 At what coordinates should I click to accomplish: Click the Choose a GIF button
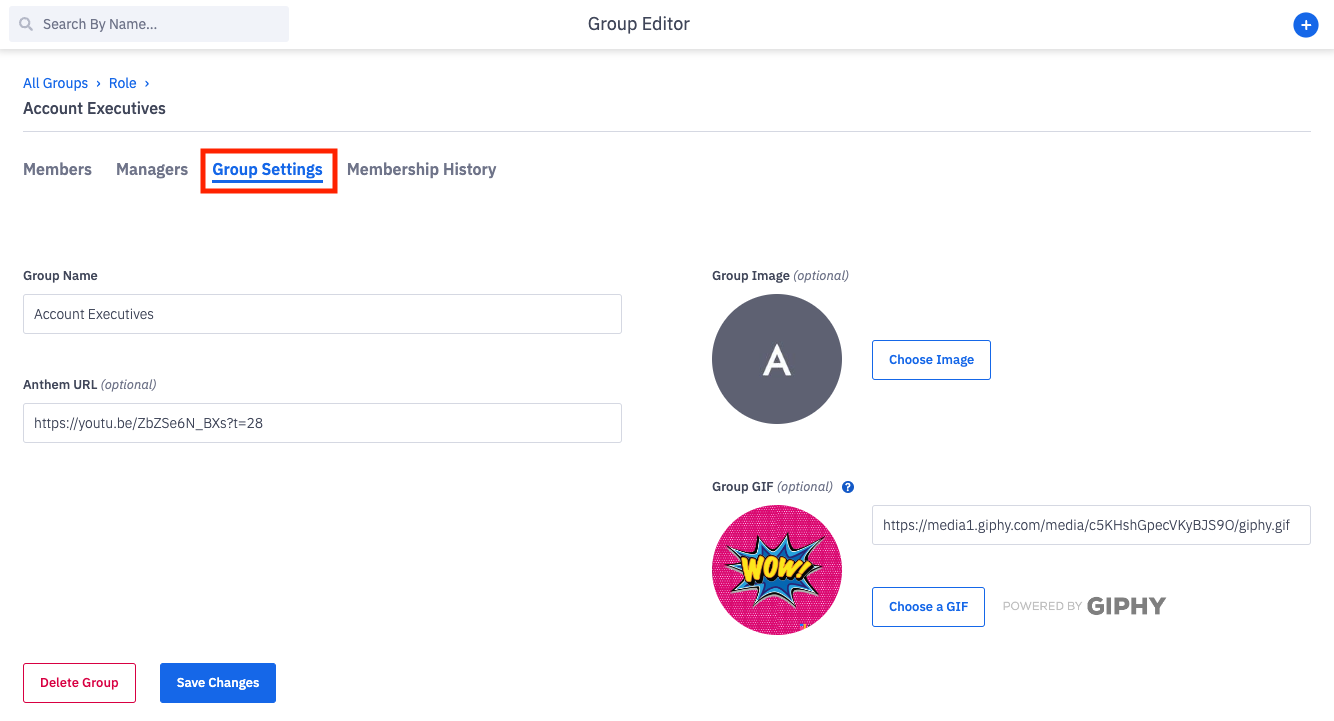coord(928,606)
